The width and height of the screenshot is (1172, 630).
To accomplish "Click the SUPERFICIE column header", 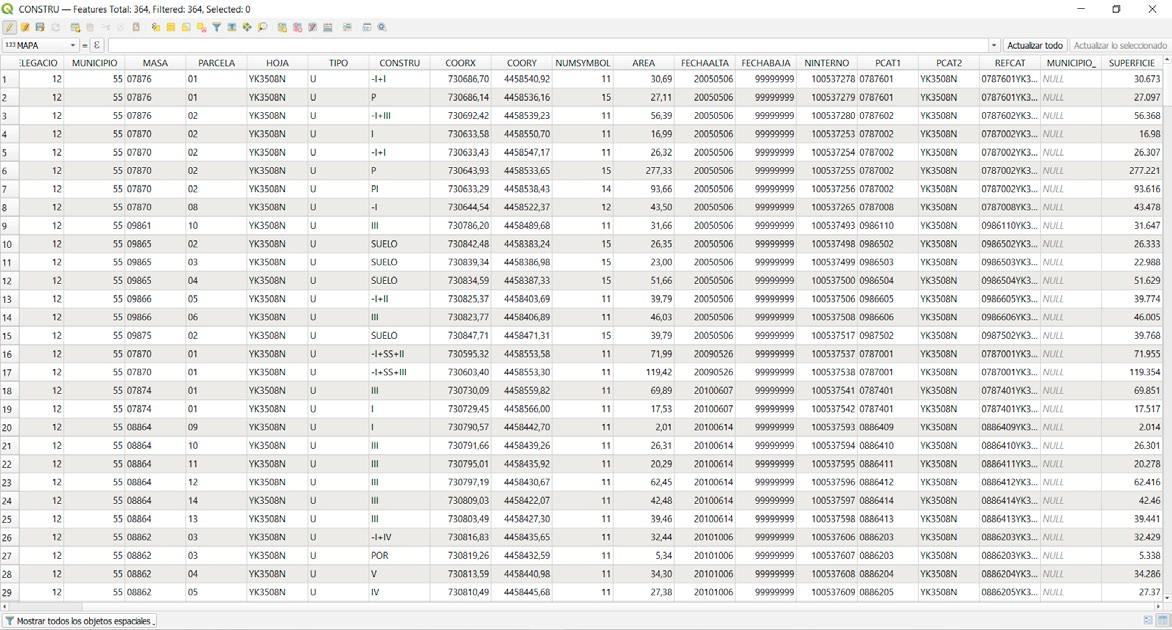I will (x=1132, y=63).
